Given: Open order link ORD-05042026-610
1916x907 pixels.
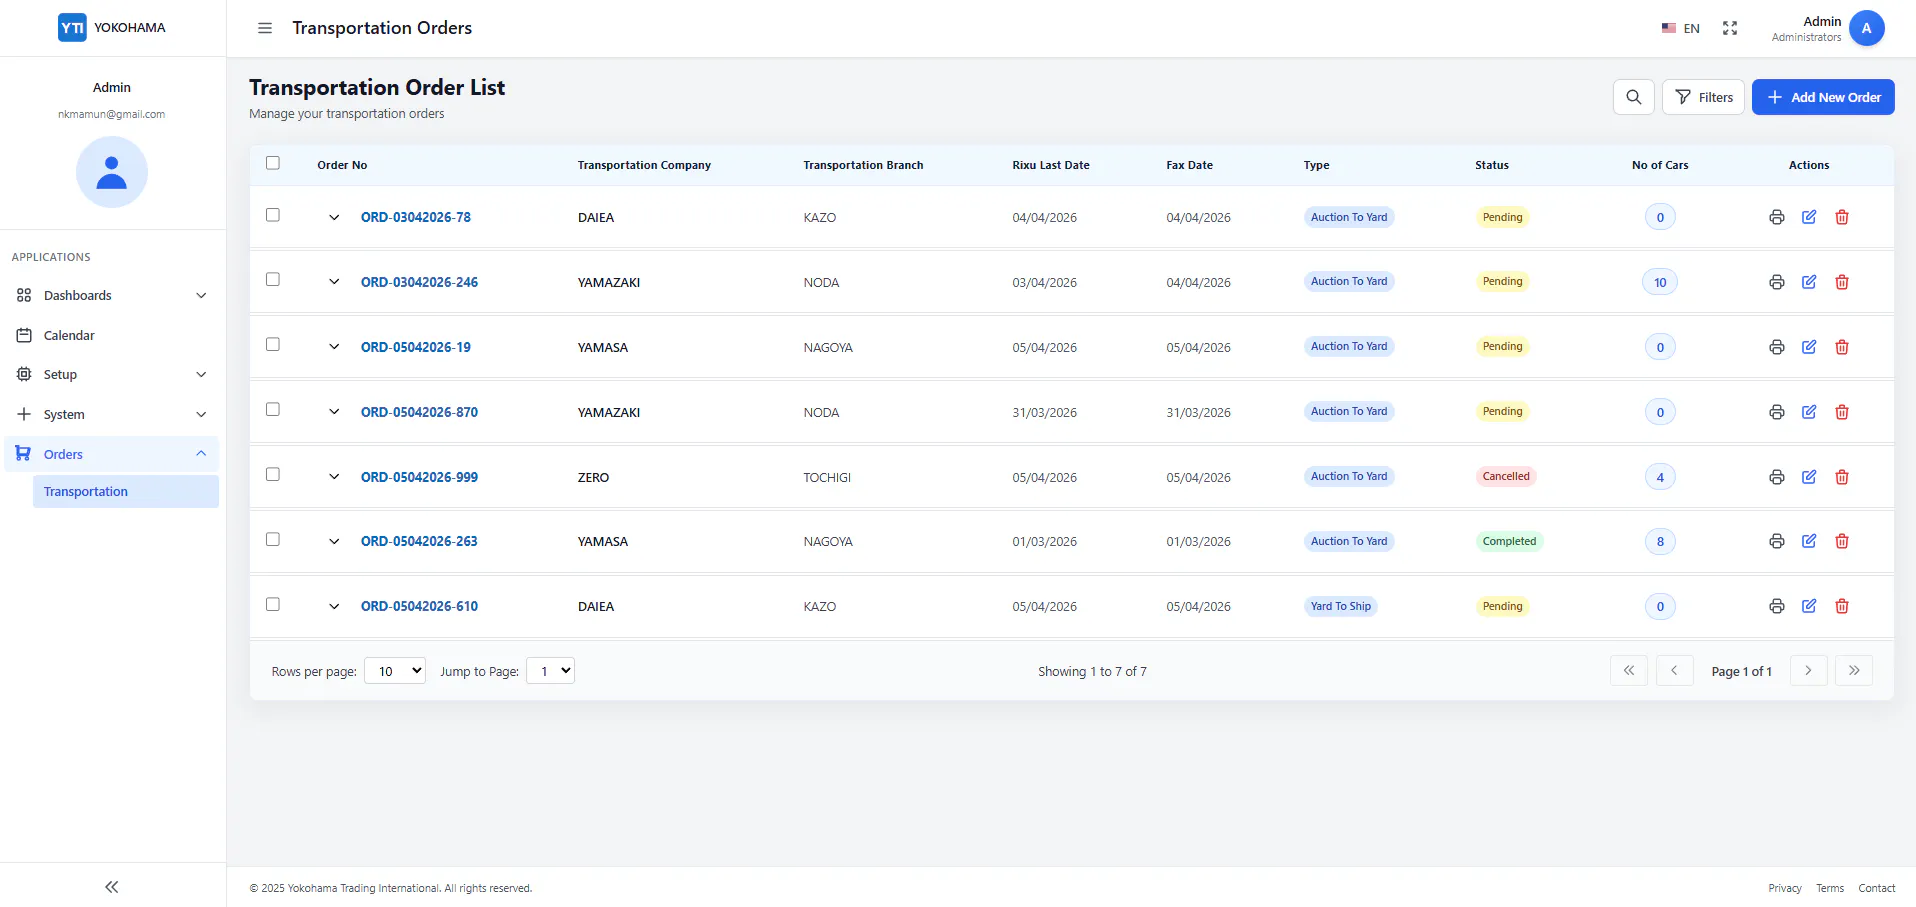Looking at the screenshot, I should coord(419,606).
